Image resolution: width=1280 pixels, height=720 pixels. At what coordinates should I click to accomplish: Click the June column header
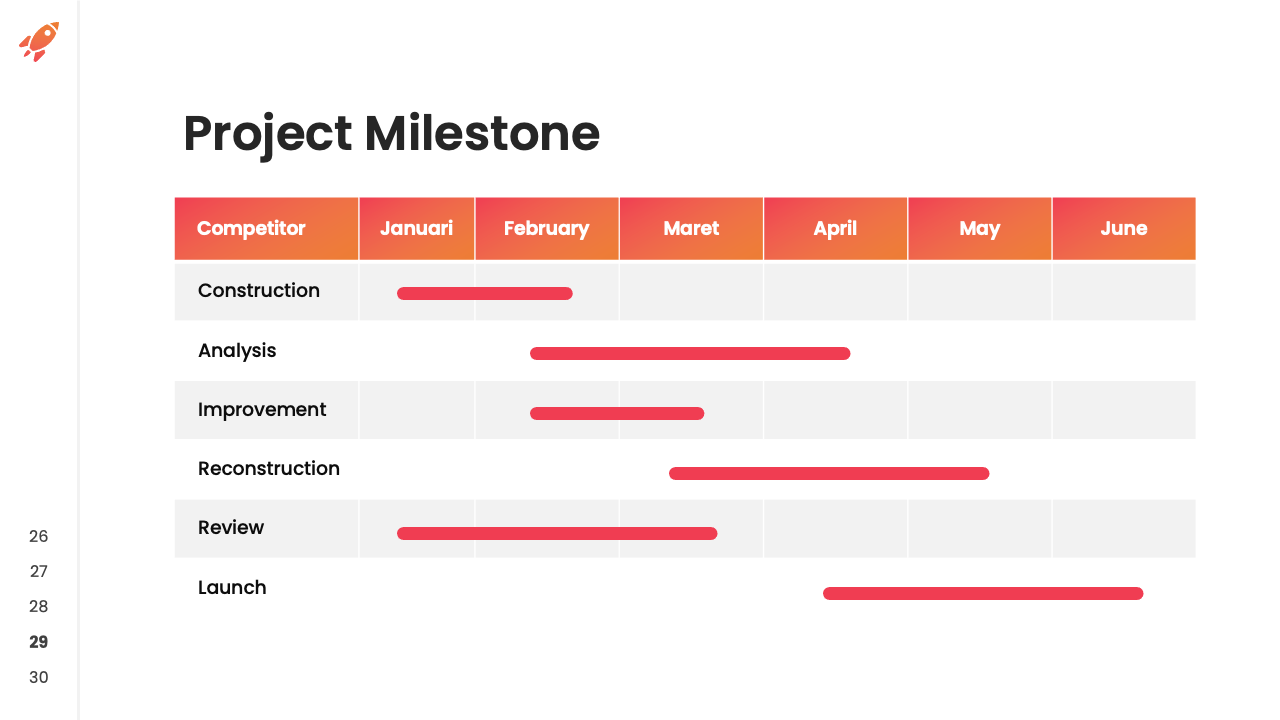[1123, 228]
